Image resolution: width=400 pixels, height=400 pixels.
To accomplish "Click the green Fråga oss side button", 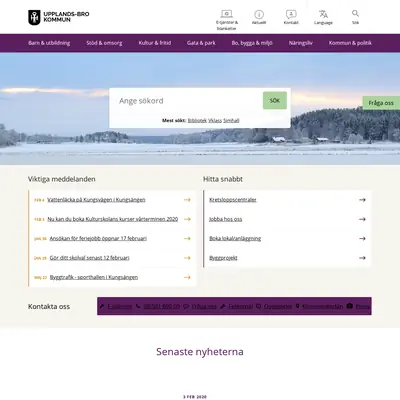I will pos(381,103).
